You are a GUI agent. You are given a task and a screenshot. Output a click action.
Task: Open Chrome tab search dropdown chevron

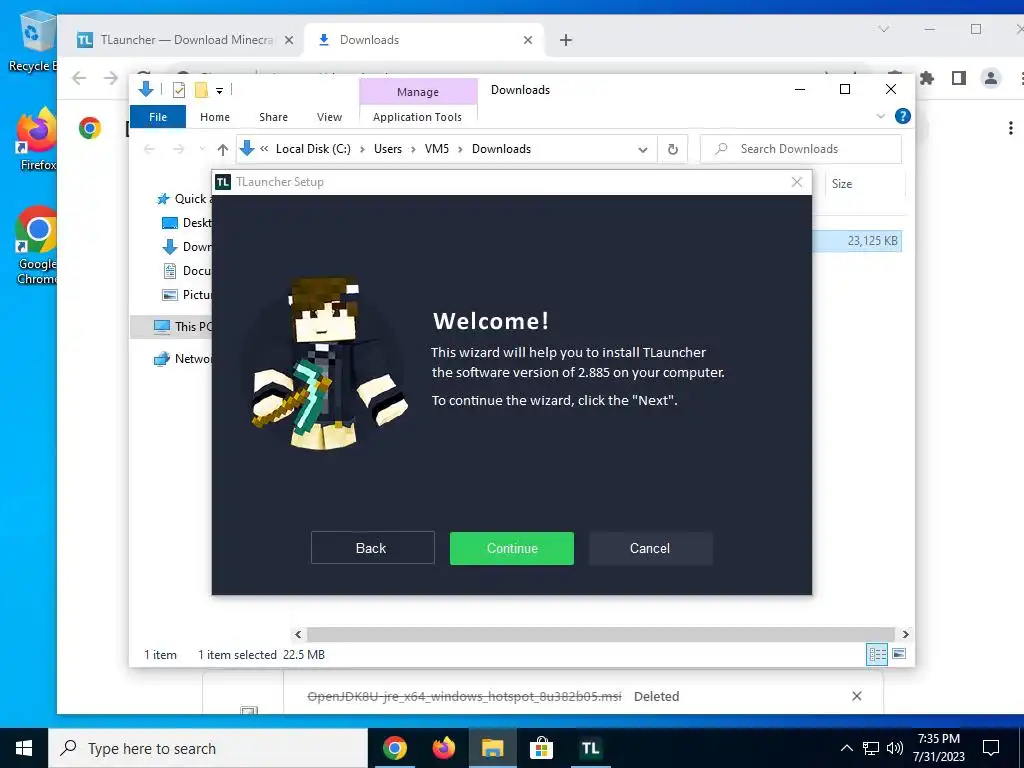[884, 29]
